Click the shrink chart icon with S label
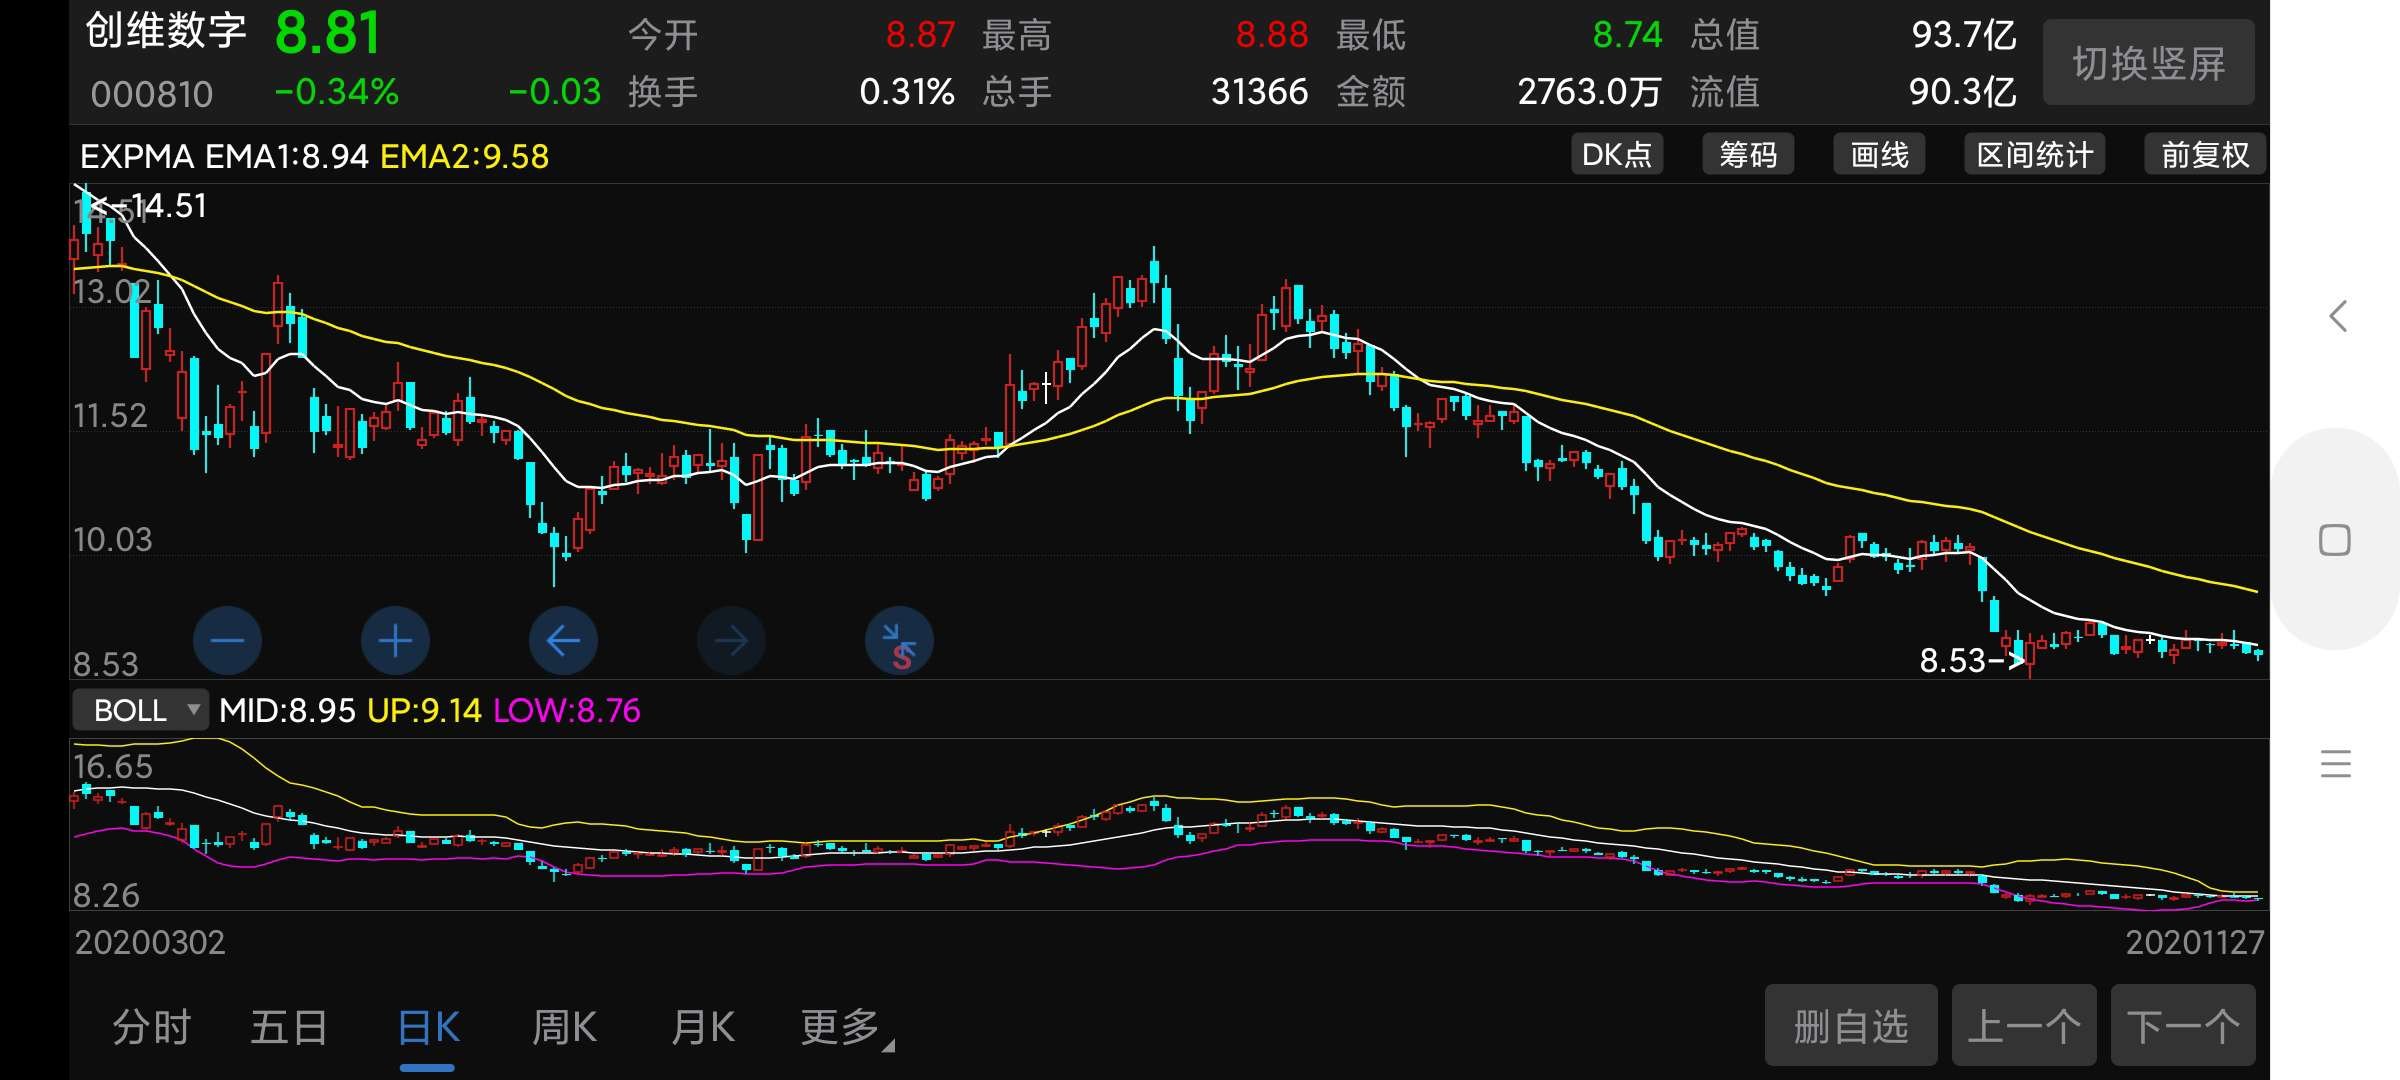The image size is (2400, 1080). (x=898, y=641)
